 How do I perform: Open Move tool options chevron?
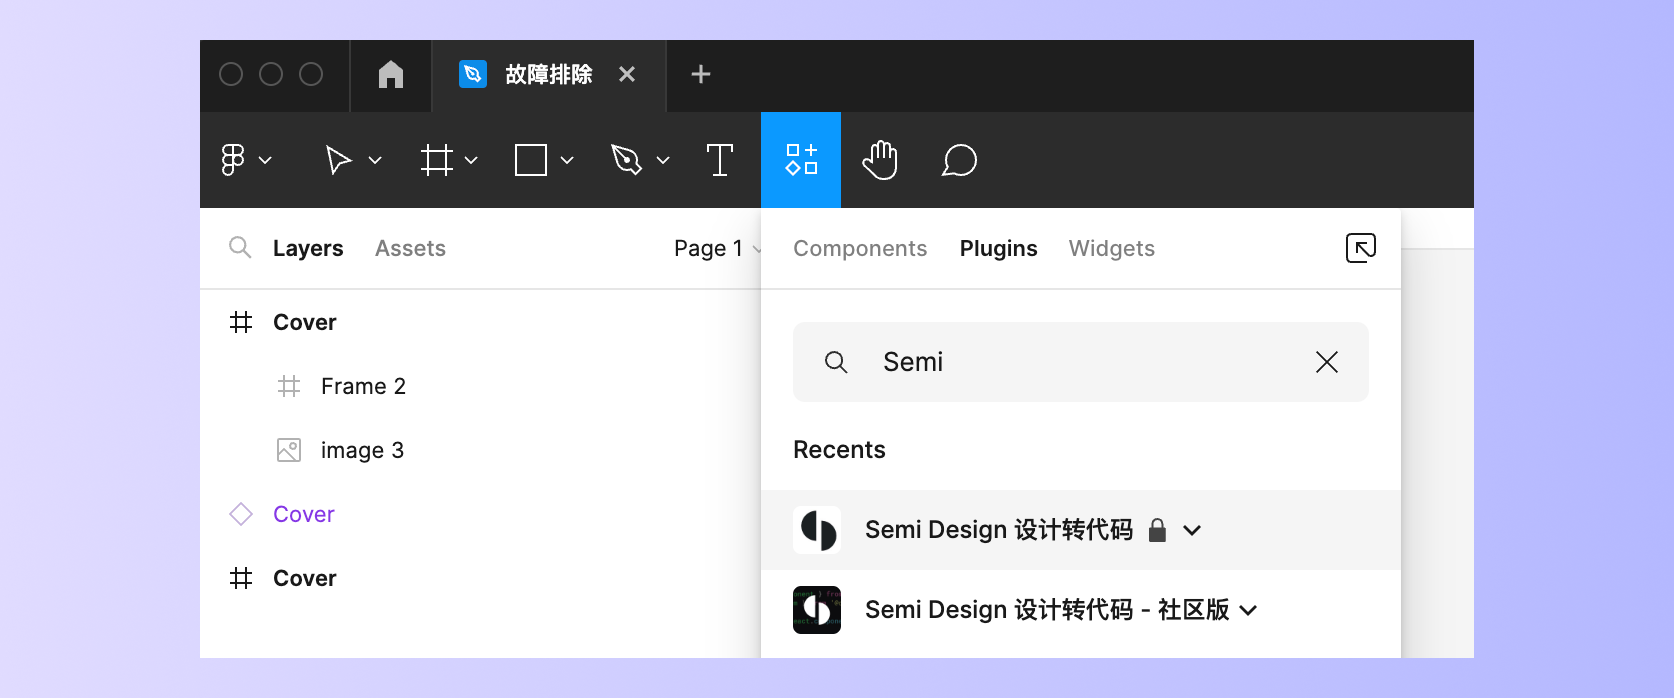click(375, 160)
